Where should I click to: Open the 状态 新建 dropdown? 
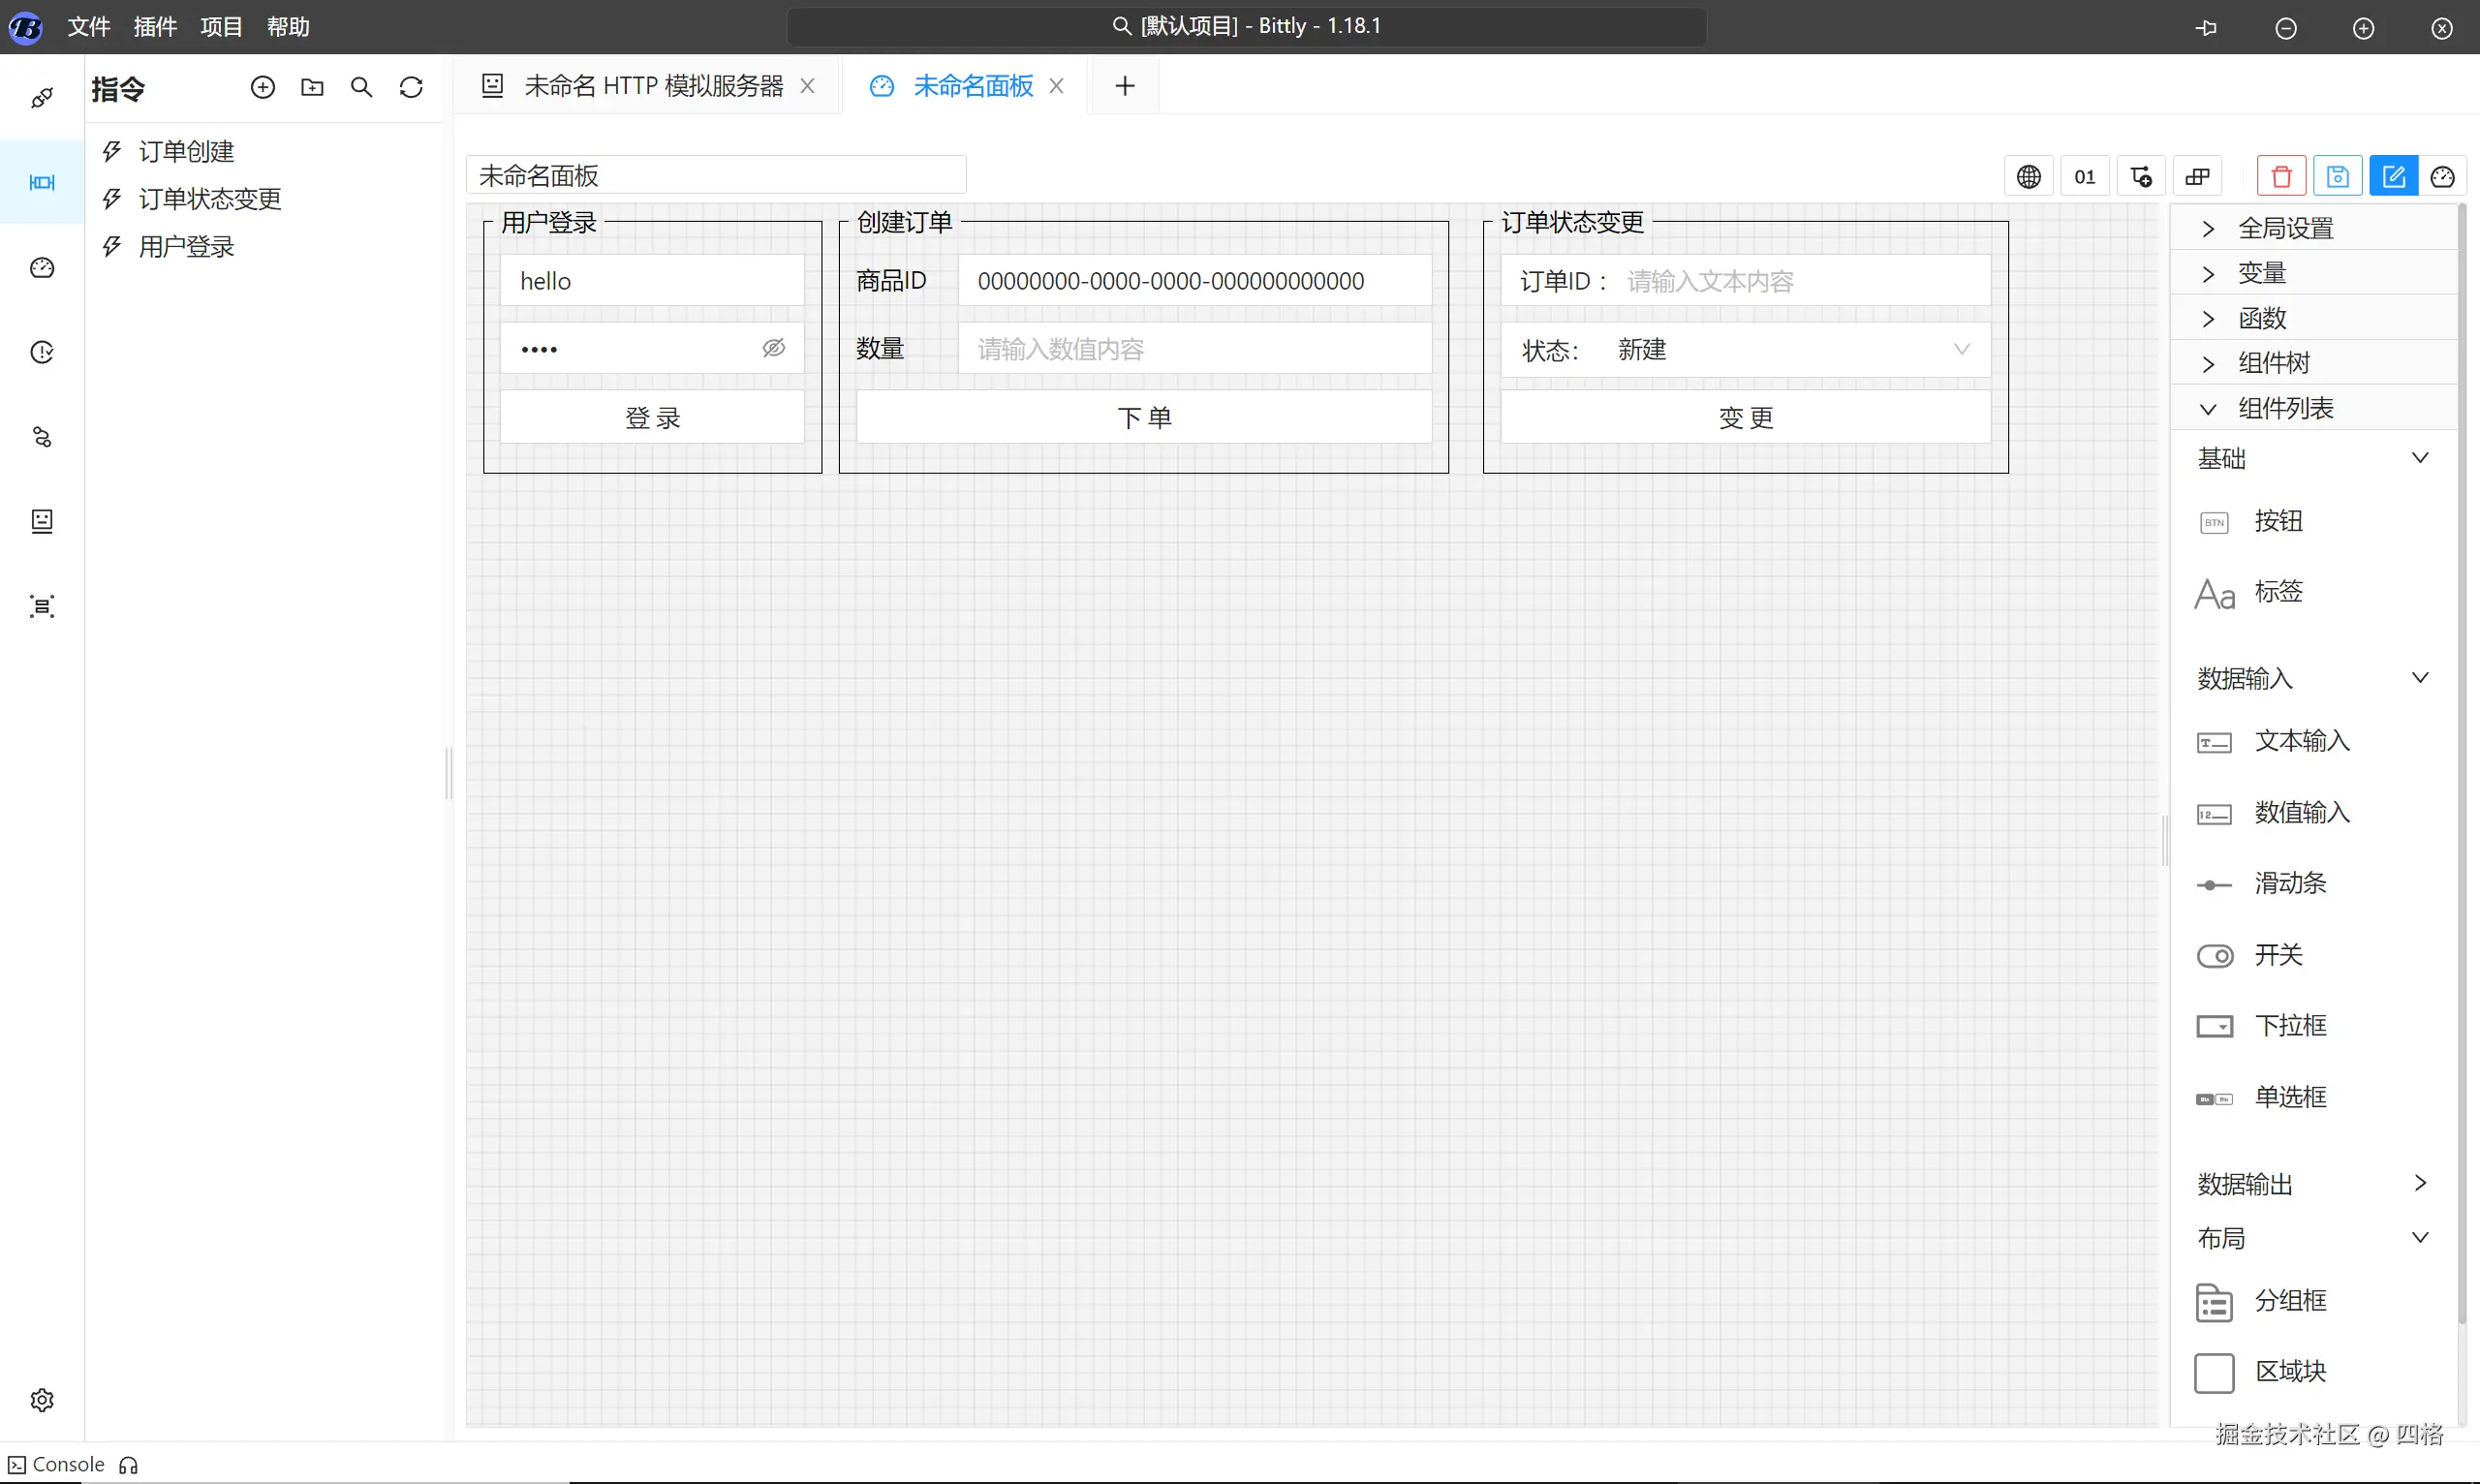(x=1790, y=350)
